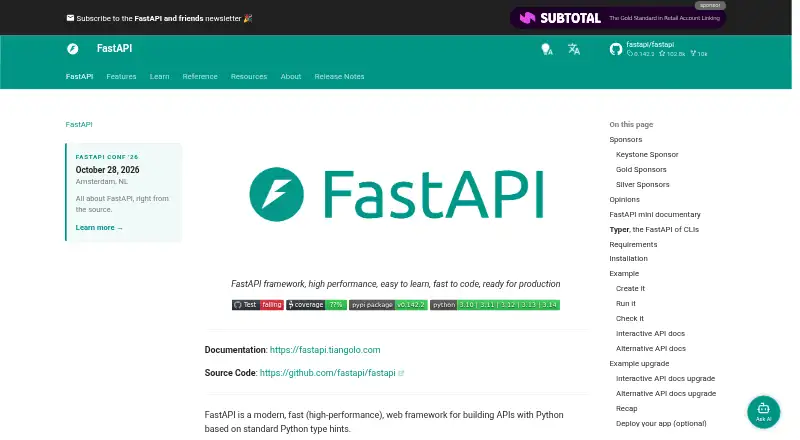Viewport: 800px width, 440px height.
Task: Open the fastapi.tiangolo.com documentation link
Action: pos(325,350)
